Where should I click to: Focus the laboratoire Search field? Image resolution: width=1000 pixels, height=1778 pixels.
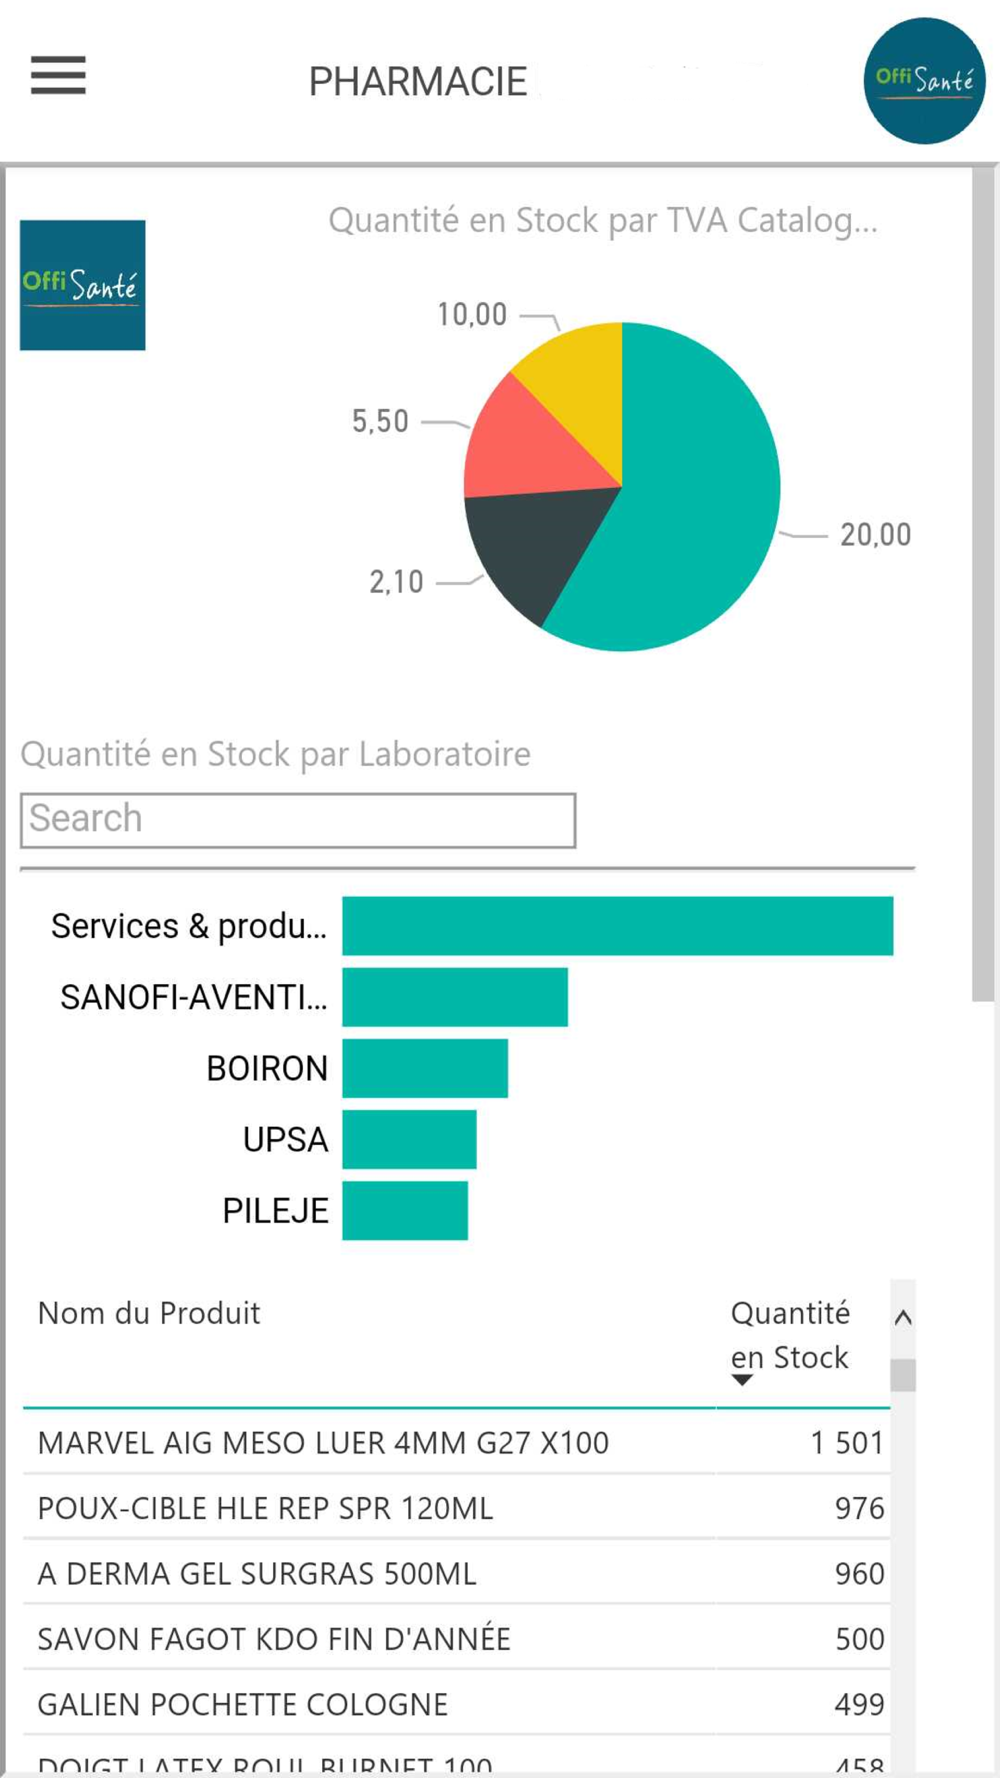[298, 820]
